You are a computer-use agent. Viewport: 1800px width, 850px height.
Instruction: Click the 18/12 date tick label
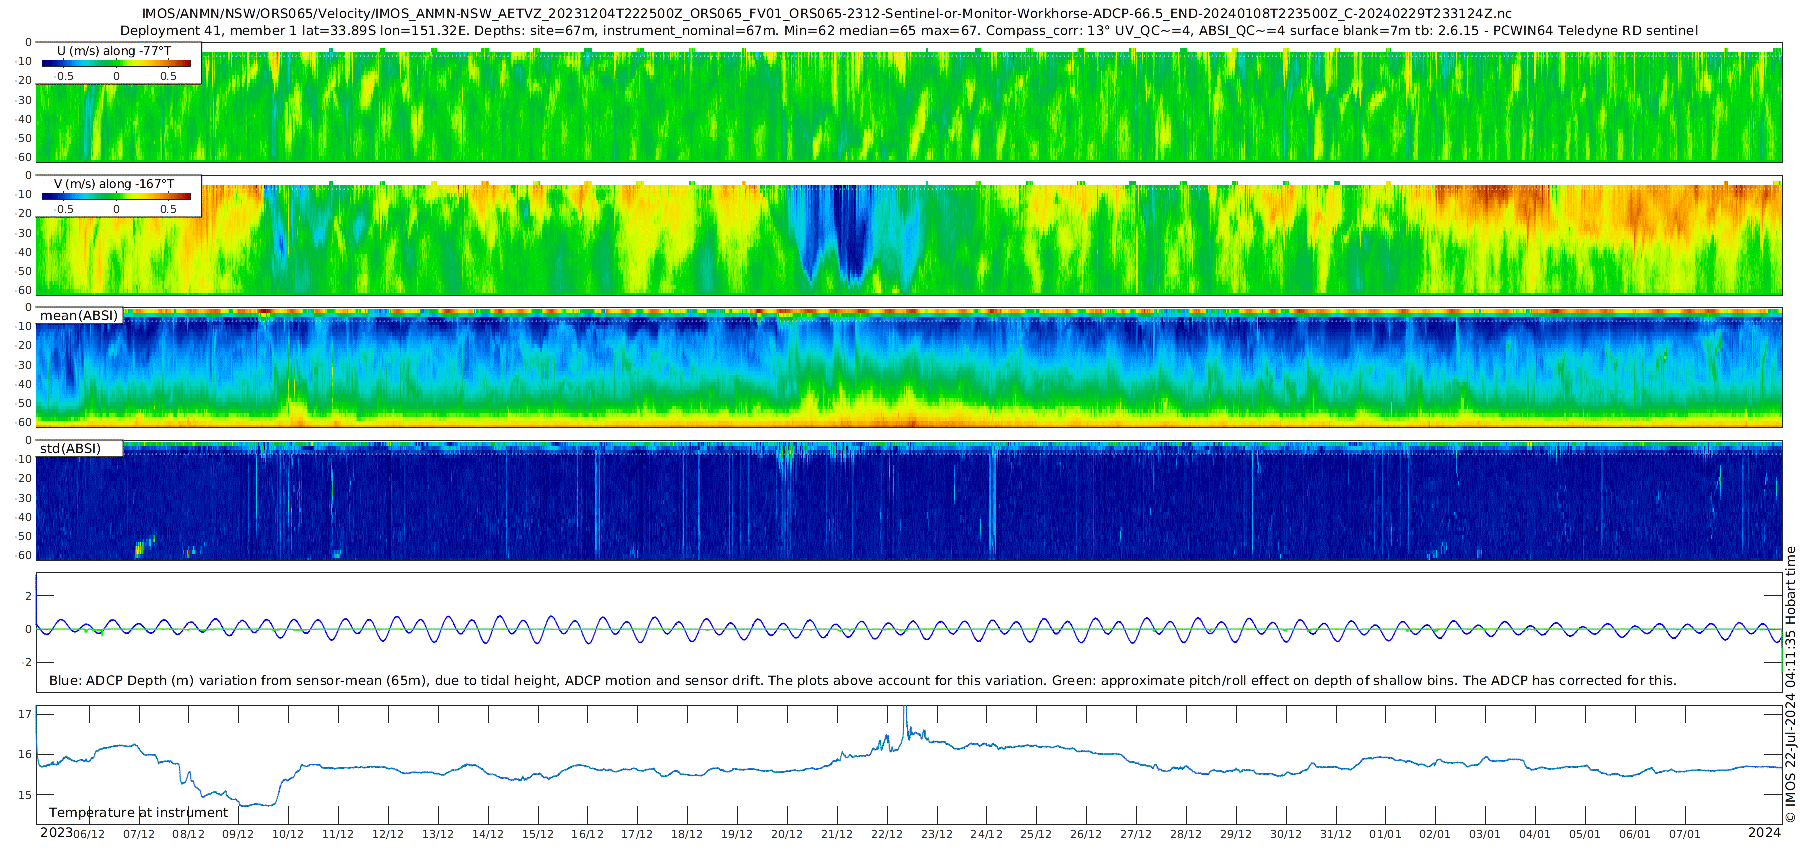687,834
